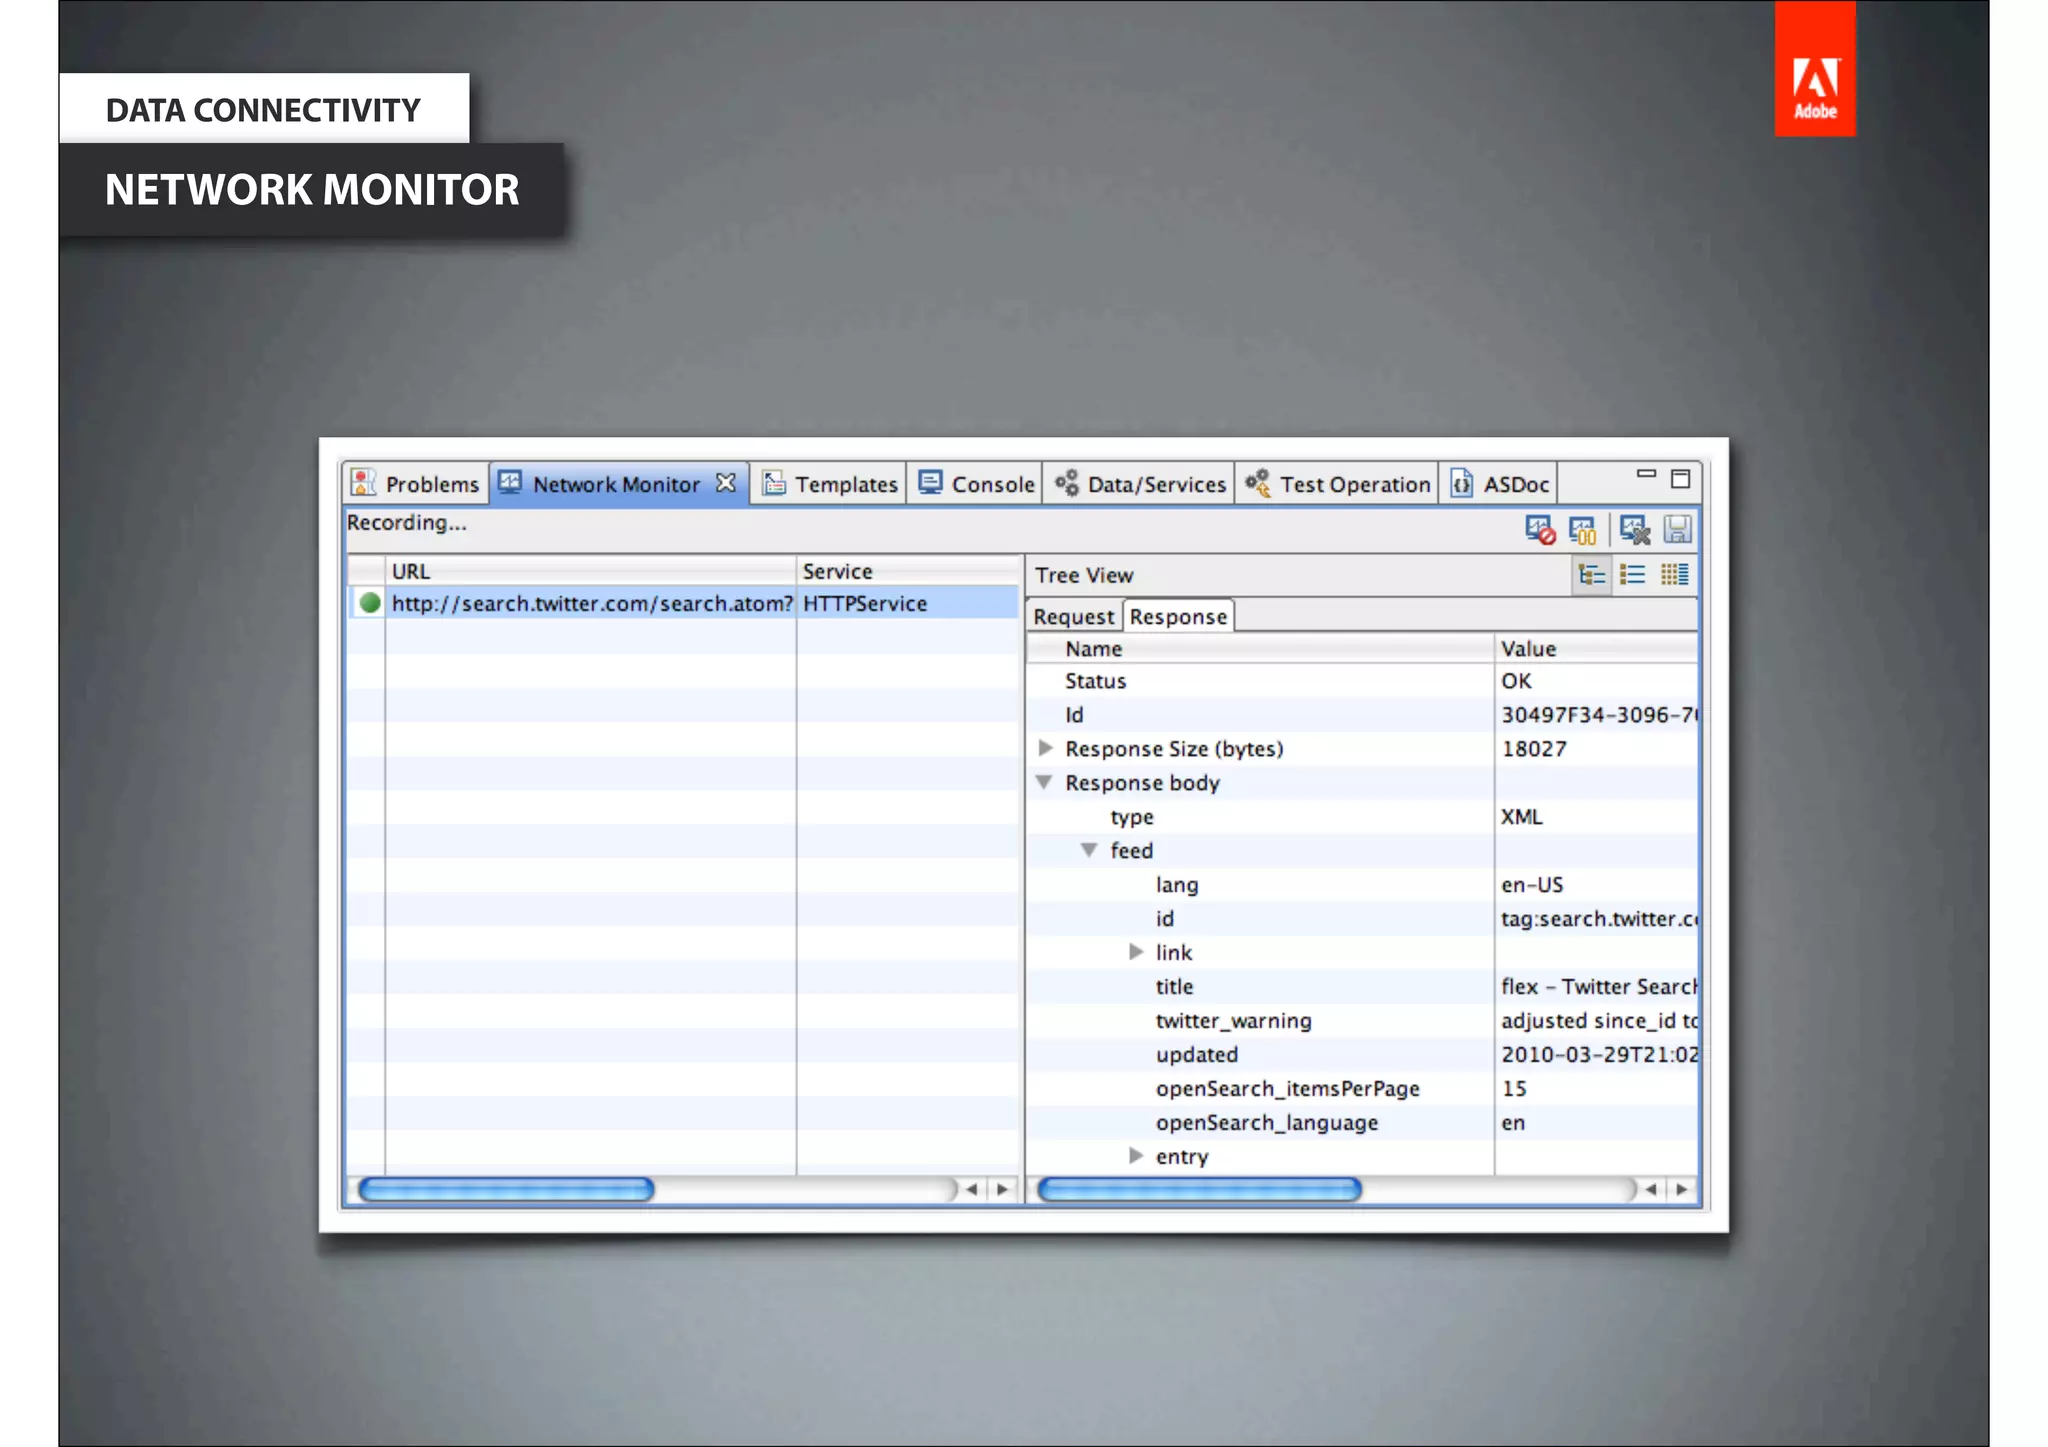Expand the link node
The height and width of the screenshot is (1447, 2048).
click(1136, 952)
